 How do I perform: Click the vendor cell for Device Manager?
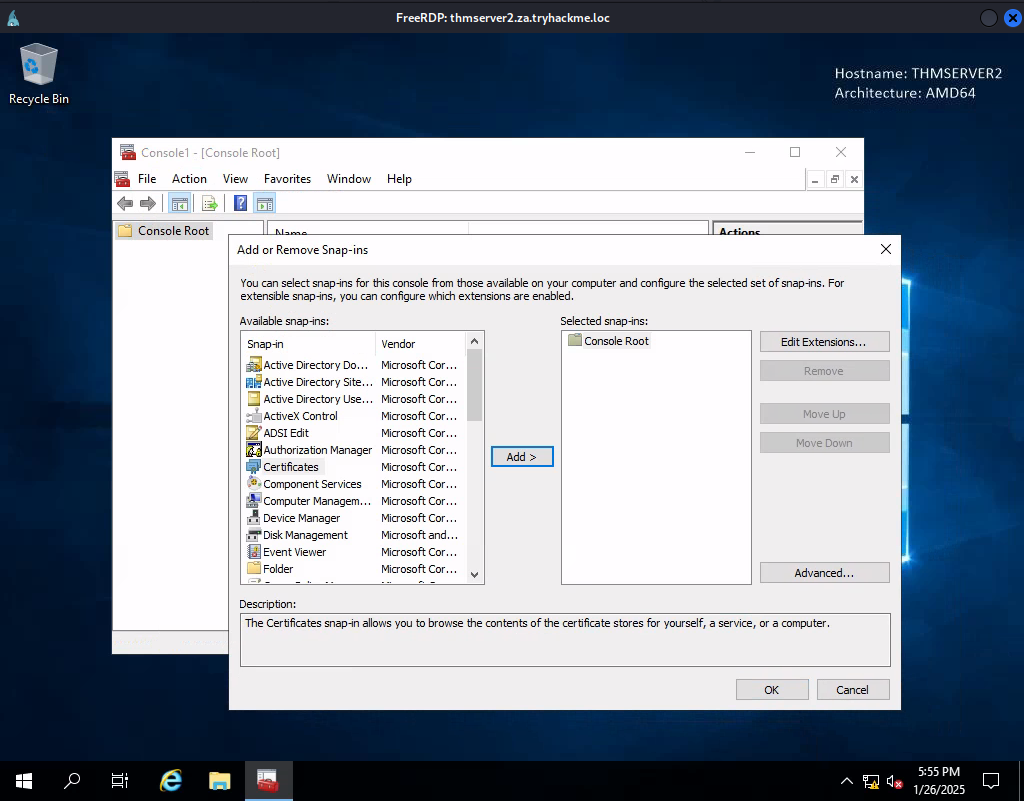[x=419, y=518]
